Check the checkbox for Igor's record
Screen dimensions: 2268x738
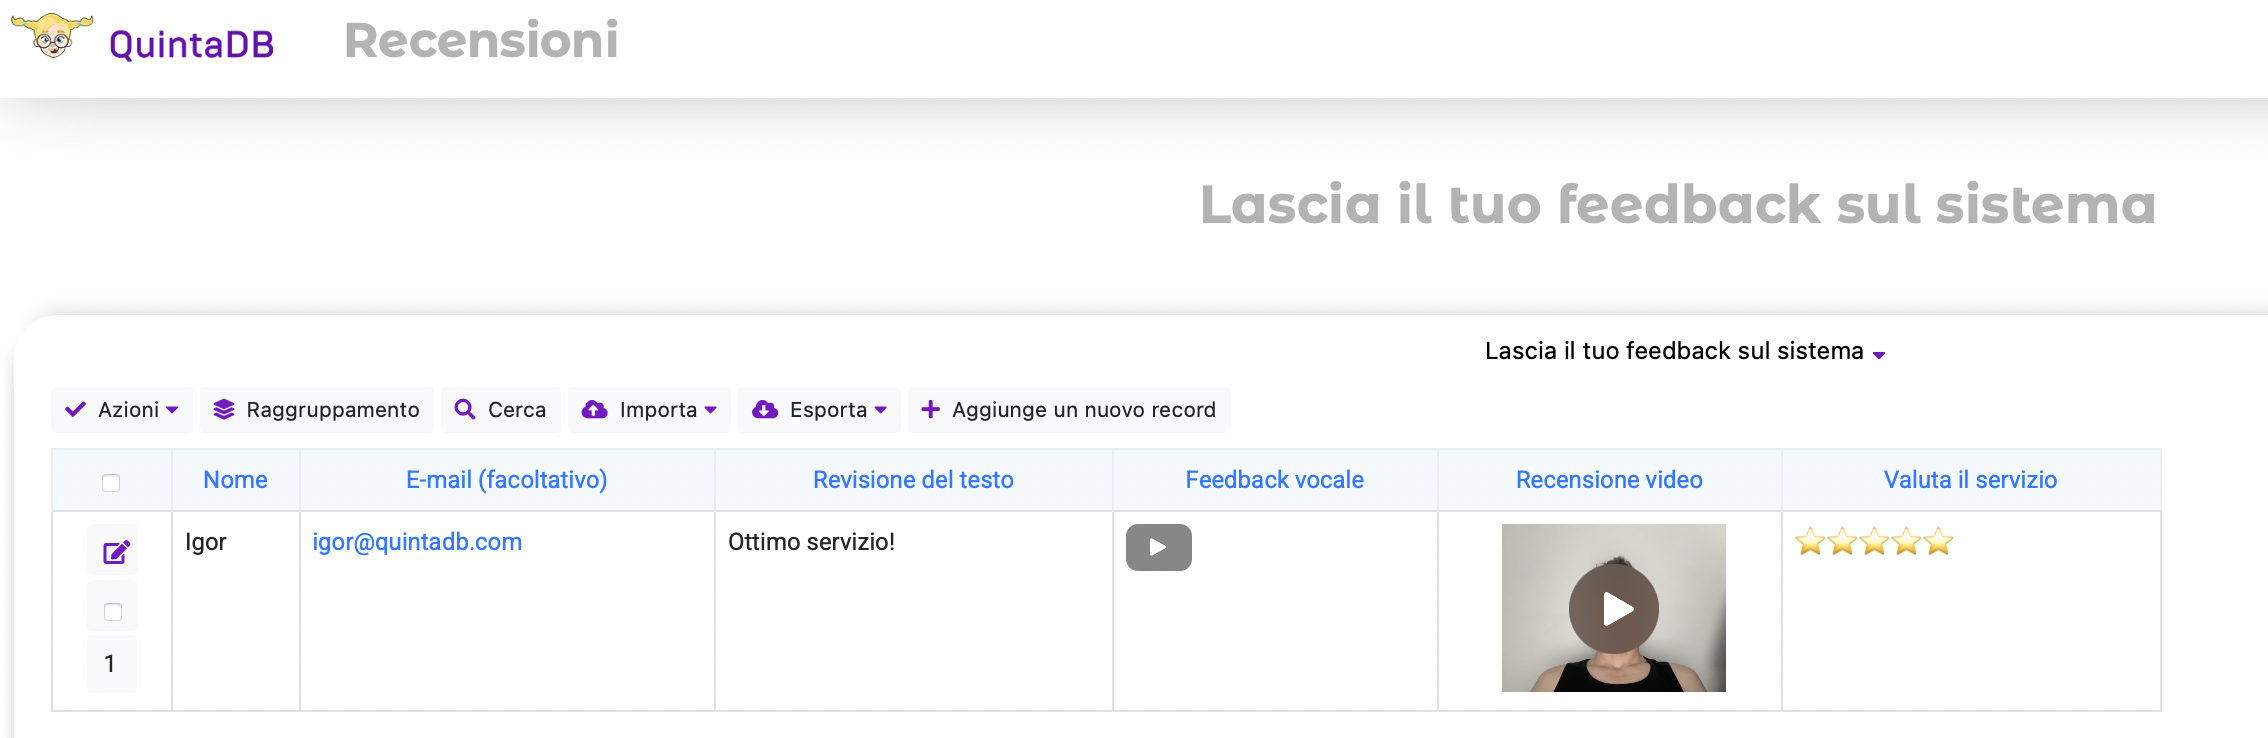pos(113,612)
